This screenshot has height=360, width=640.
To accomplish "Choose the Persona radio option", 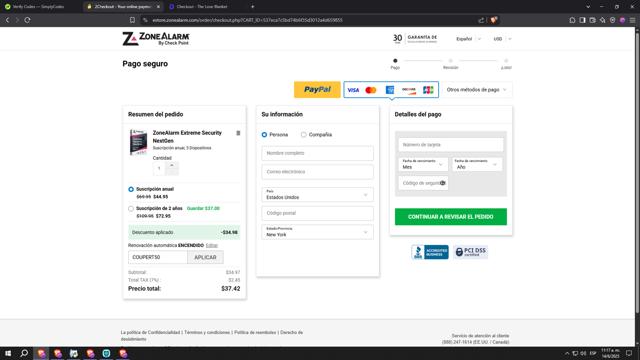I will 264,135.
